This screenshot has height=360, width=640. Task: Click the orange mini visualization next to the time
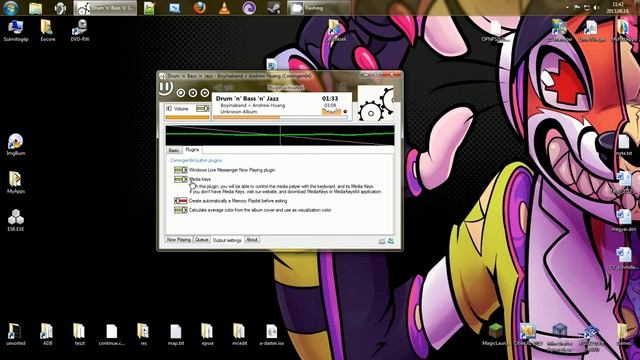point(331,112)
